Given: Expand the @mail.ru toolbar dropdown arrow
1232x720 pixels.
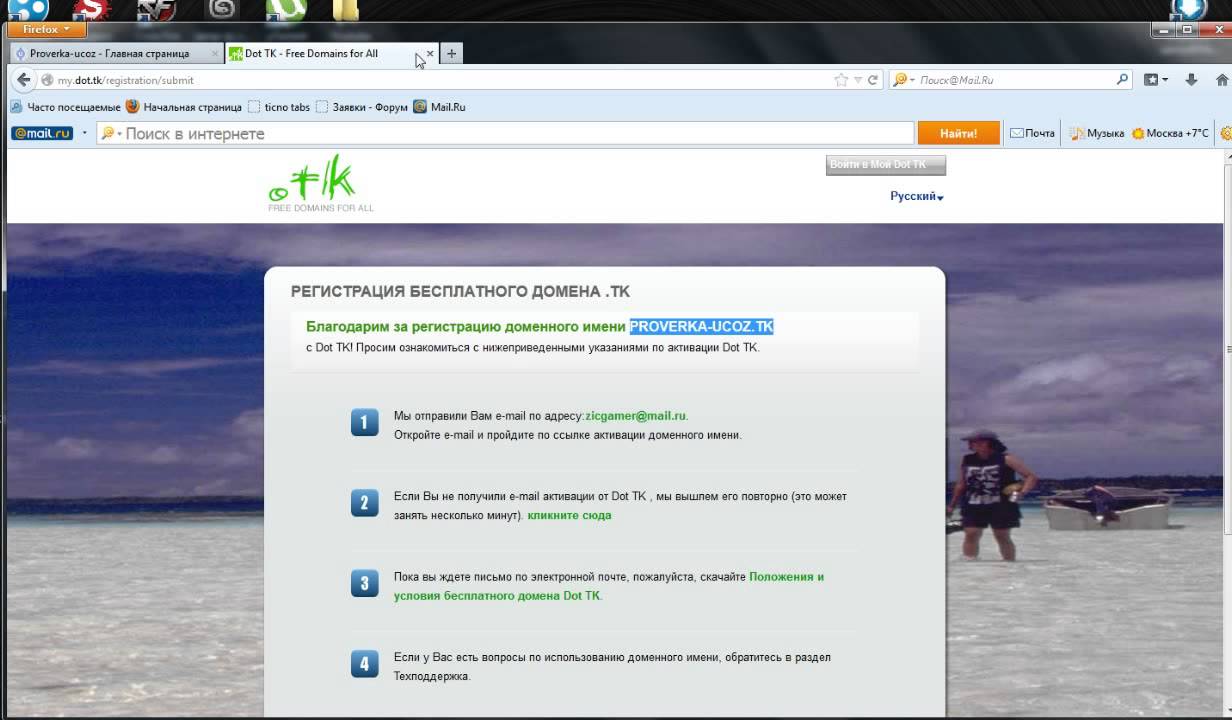Looking at the screenshot, I should coord(84,133).
